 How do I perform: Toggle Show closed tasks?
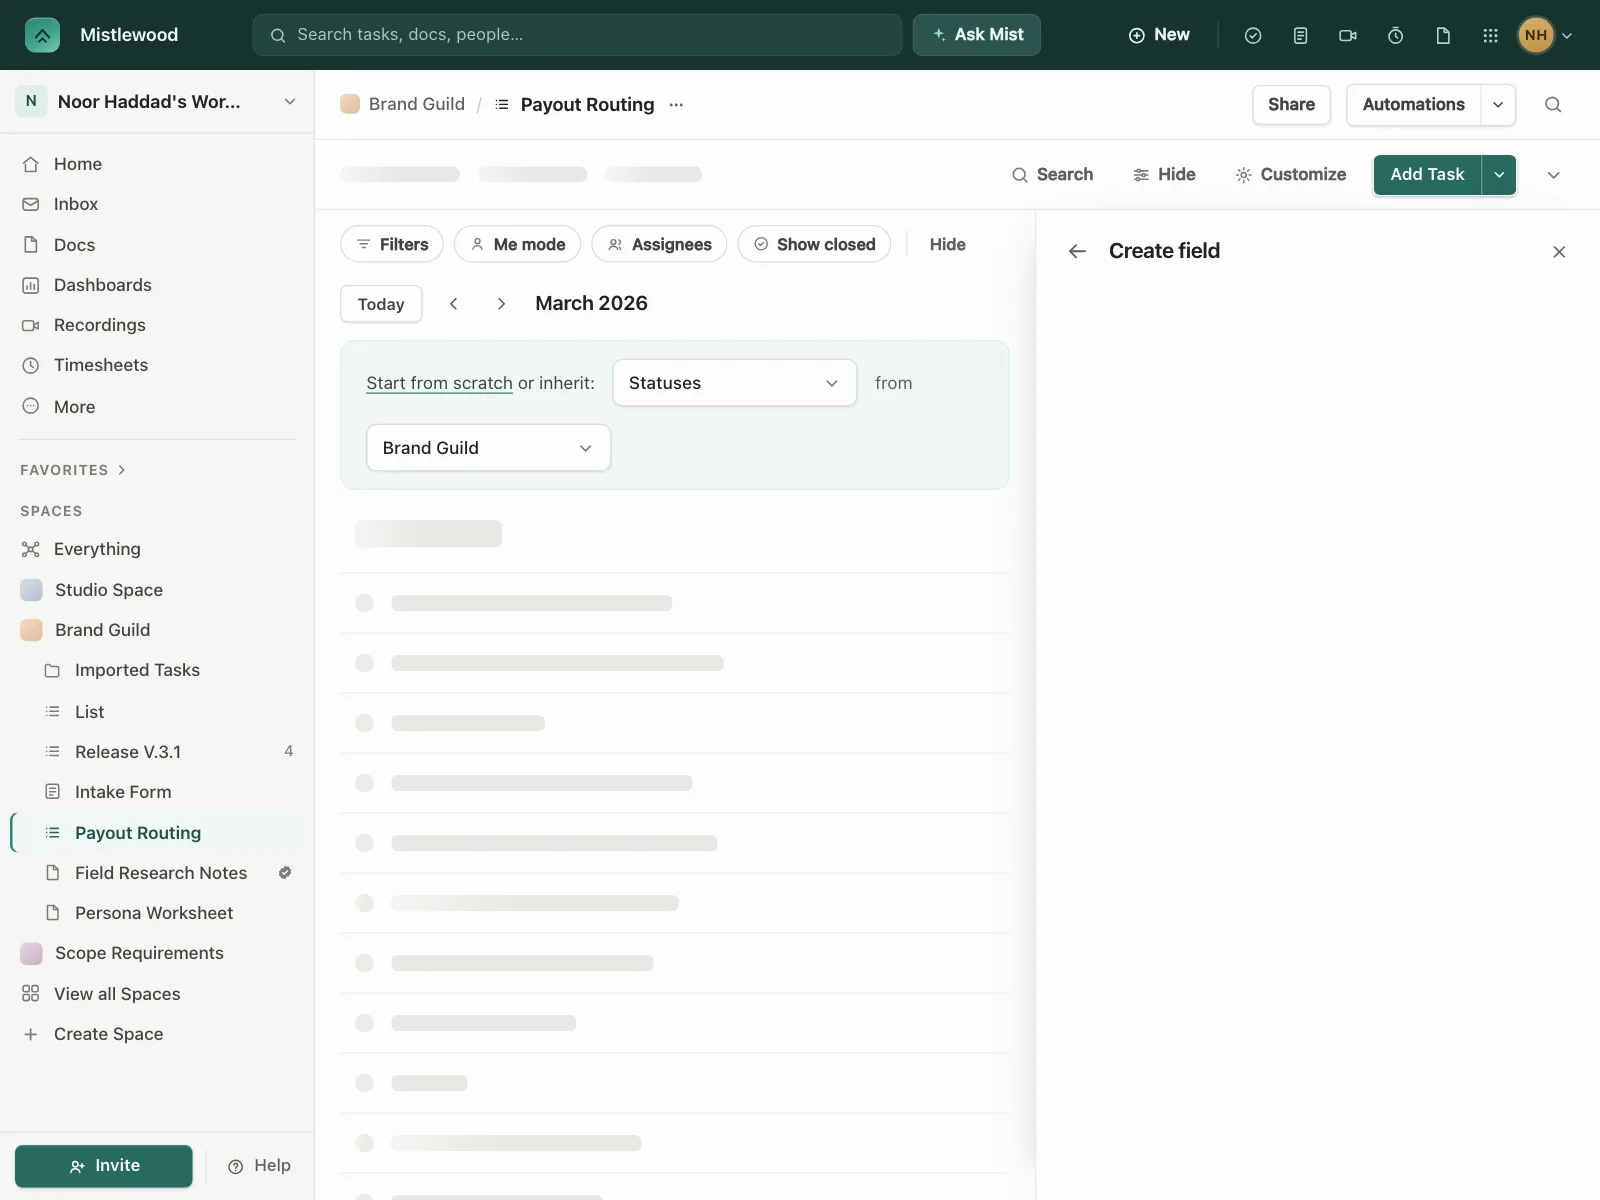(x=814, y=244)
